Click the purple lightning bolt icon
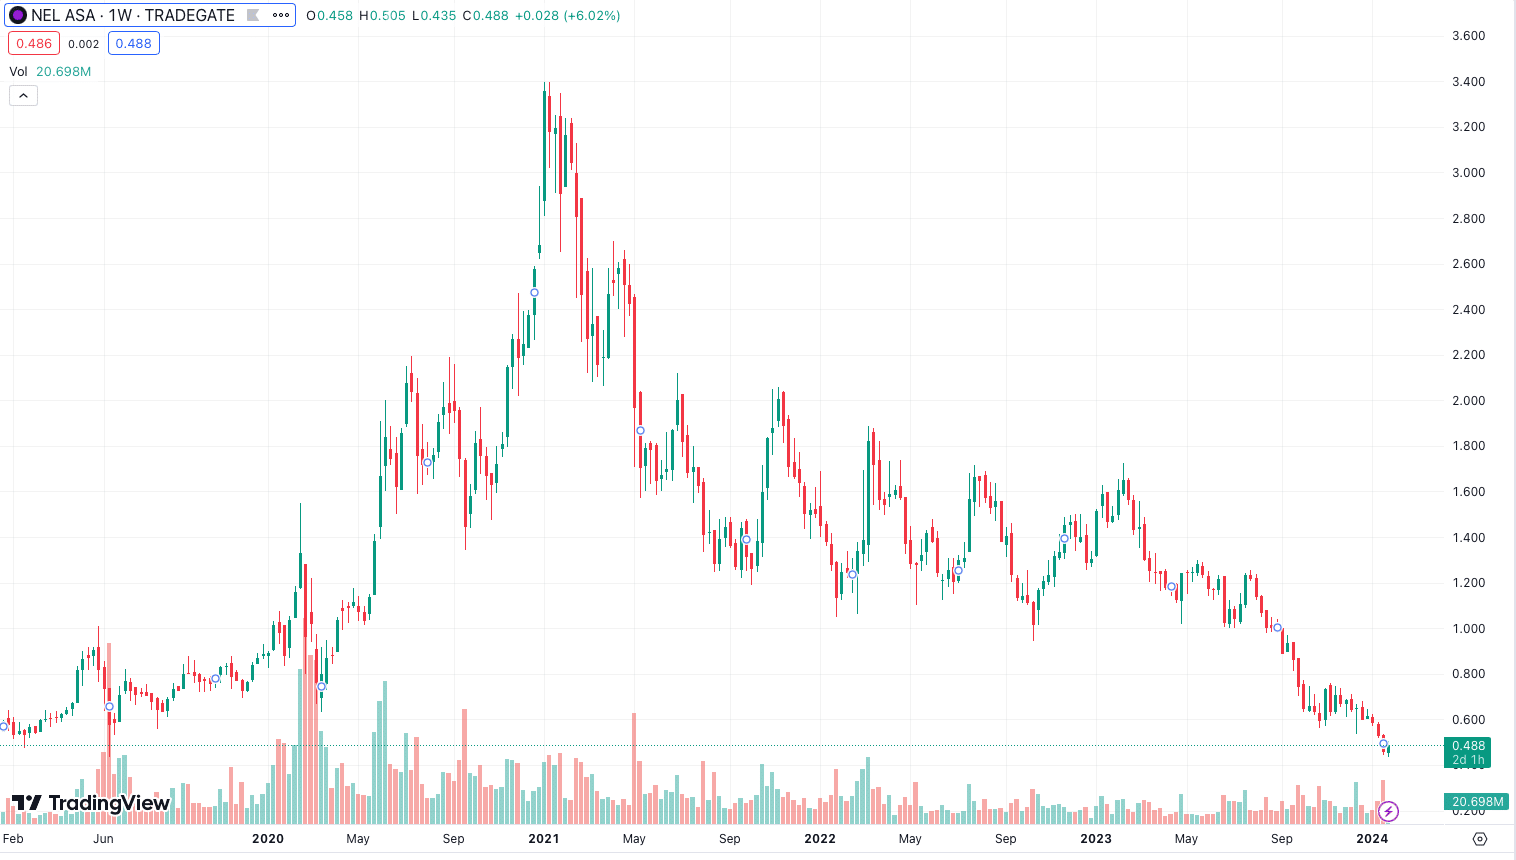Screen dimensions: 1516x860 click(1388, 811)
